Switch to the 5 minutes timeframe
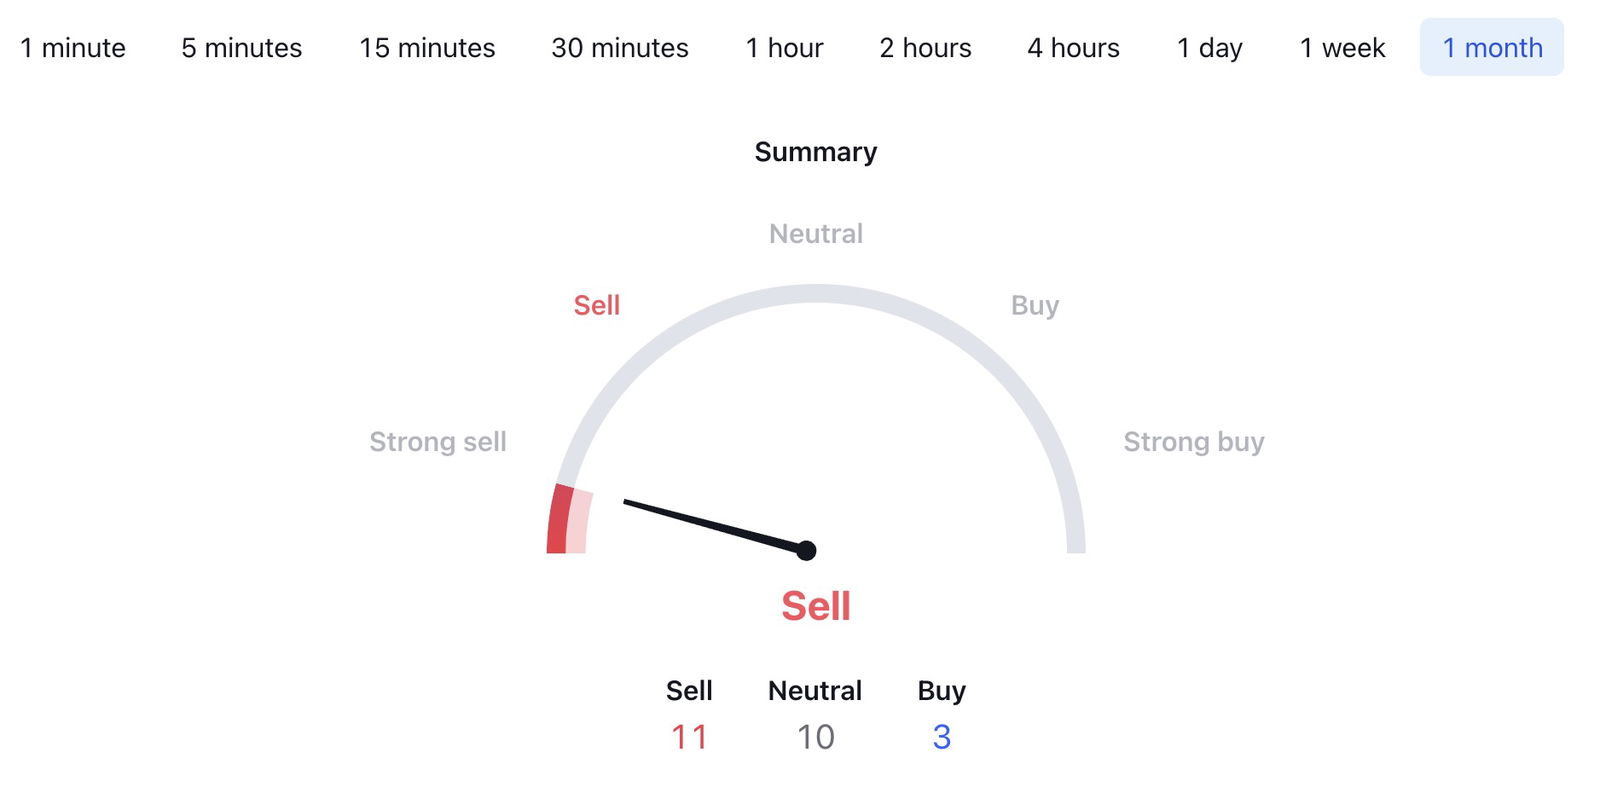 click(242, 48)
